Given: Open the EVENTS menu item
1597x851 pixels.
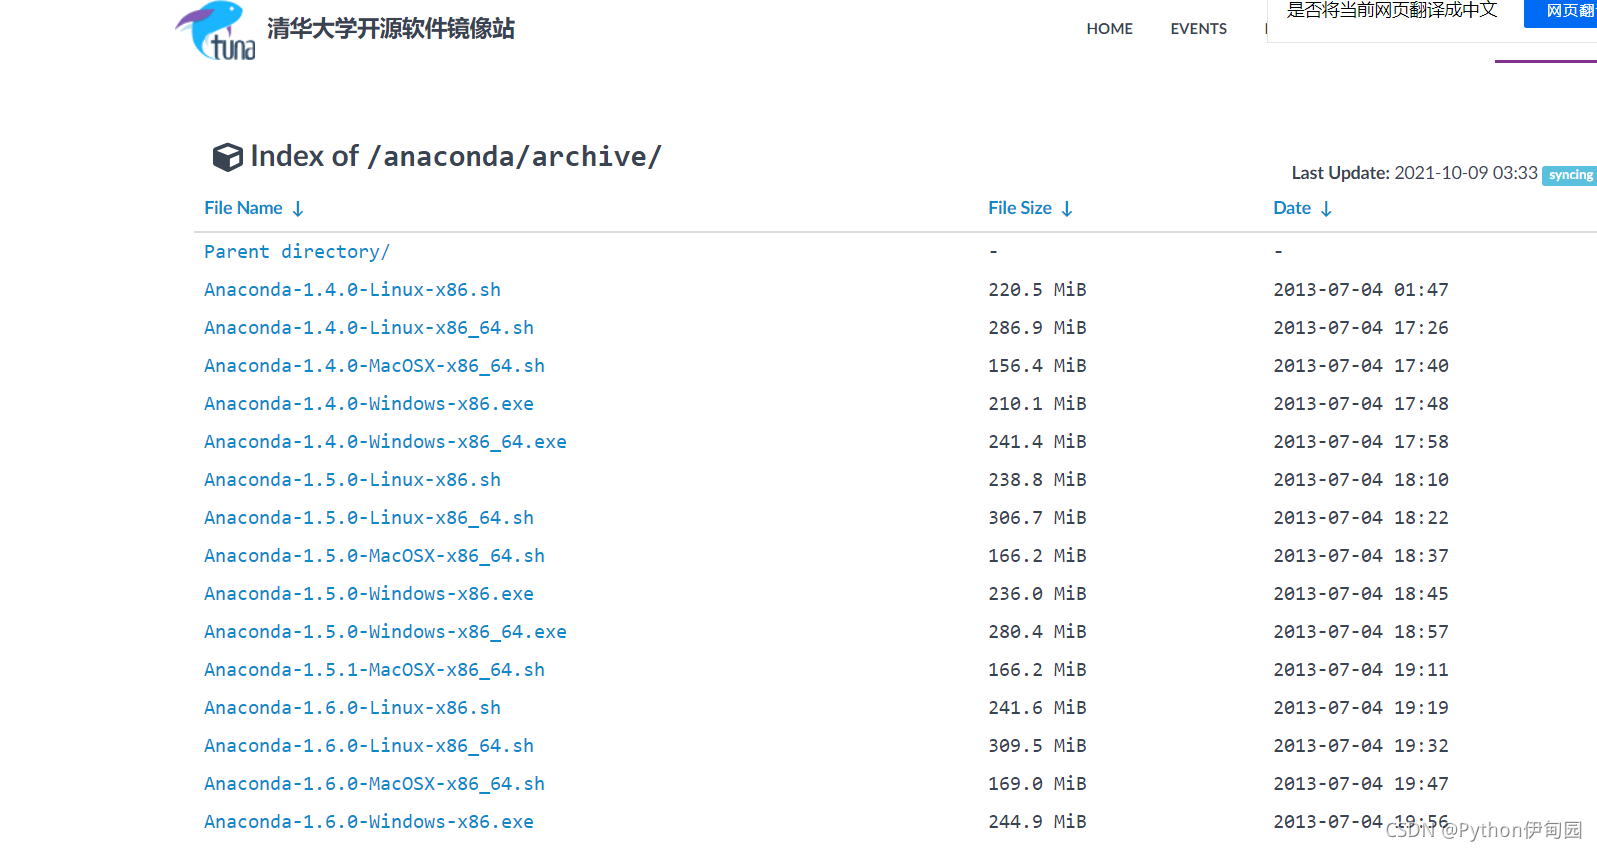Looking at the screenshot, I should tap(1198, 29).
